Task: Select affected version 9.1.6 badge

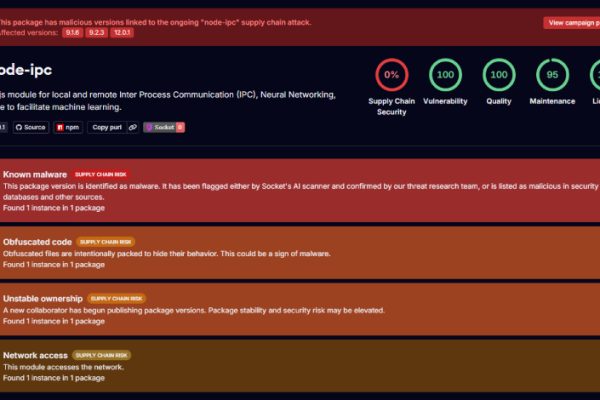Action: [72, 33]
